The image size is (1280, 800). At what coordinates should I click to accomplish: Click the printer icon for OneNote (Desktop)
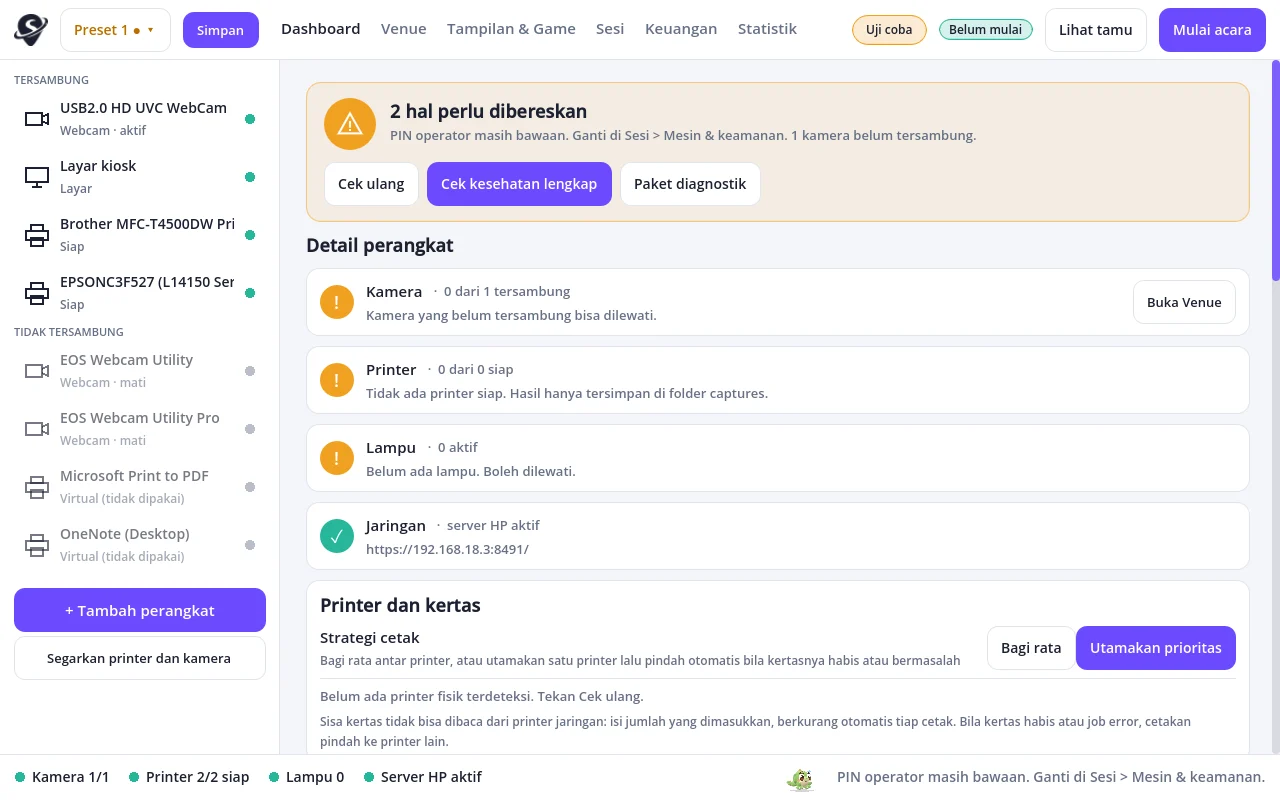(x=37, y=545)
